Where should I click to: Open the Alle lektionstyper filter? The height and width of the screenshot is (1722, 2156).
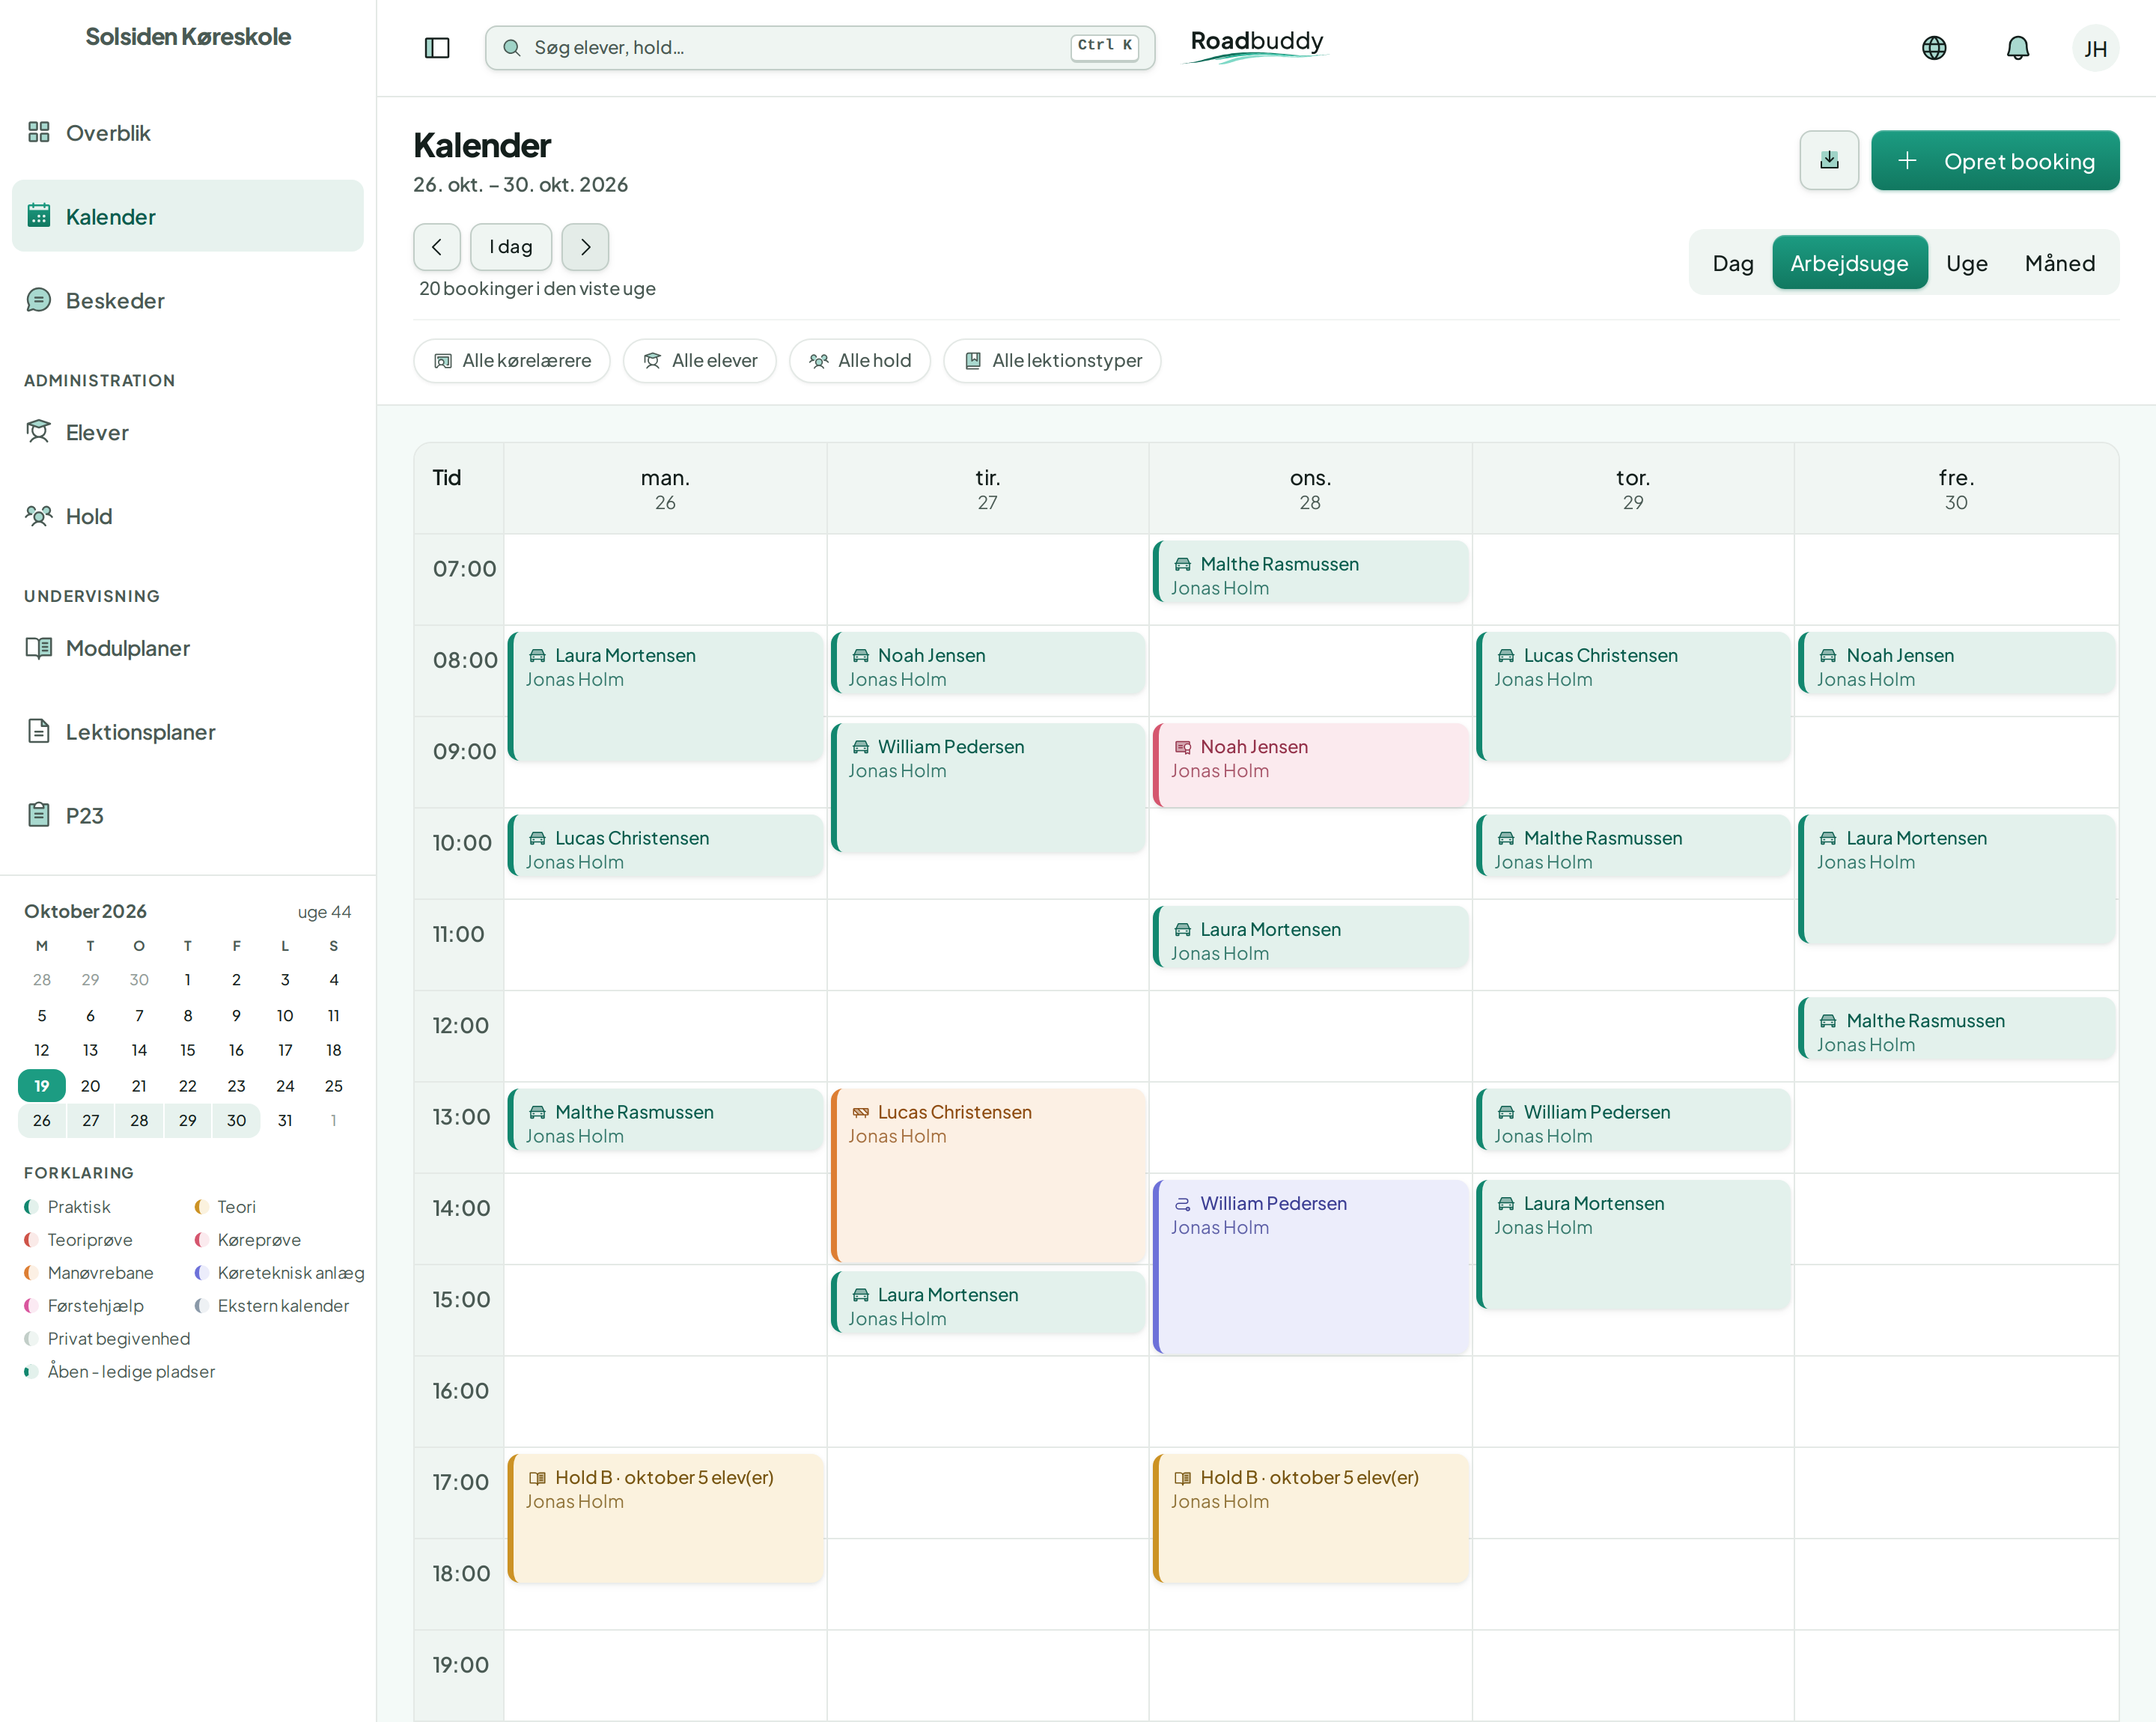[1053, 361]
